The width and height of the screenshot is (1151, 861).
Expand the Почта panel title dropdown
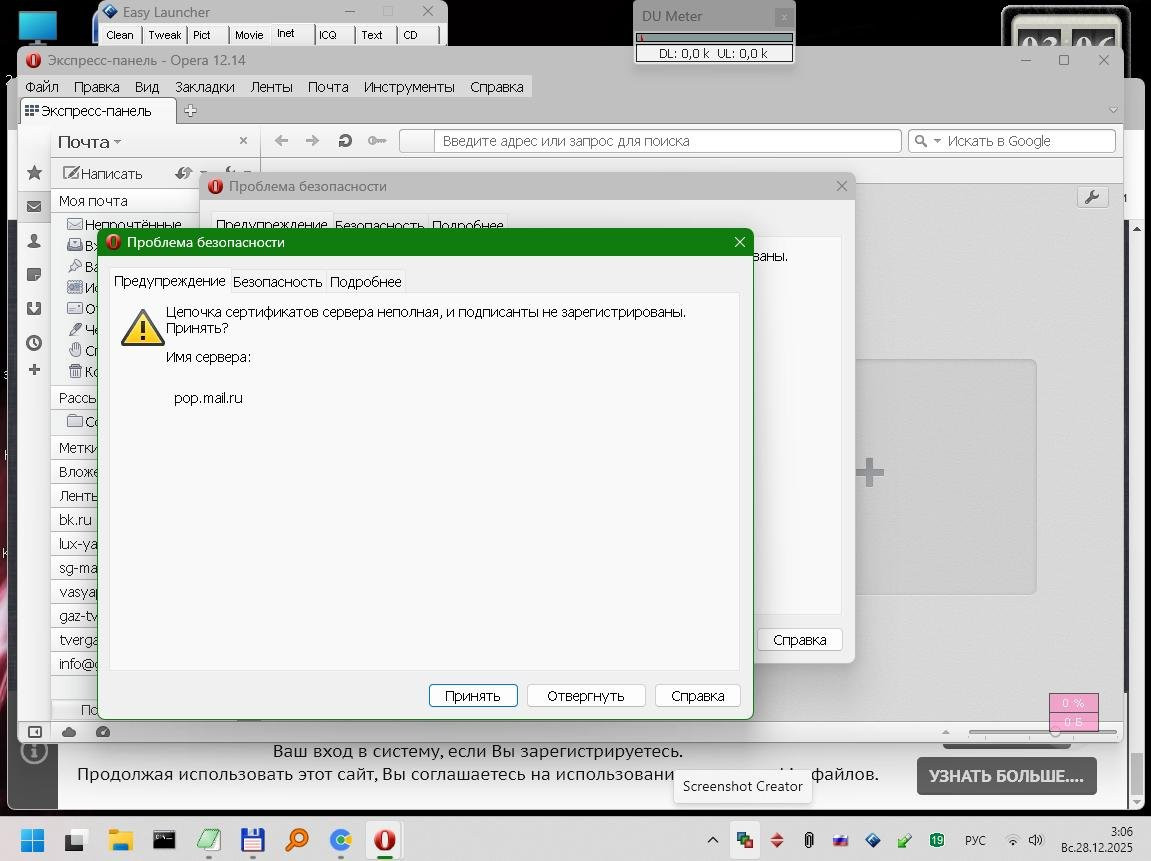(90, 142)
